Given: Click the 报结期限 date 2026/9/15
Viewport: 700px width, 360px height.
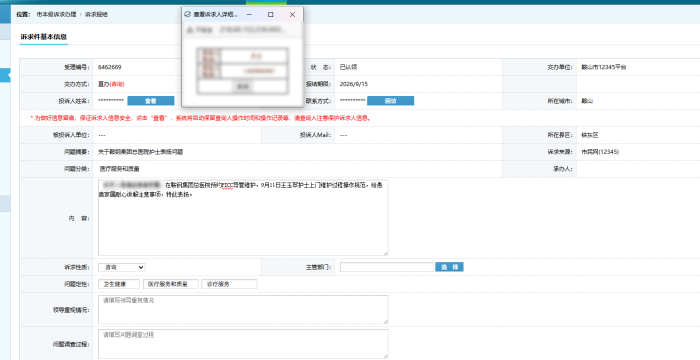Looking at the screenshot, I should pyautogui.click(x=354, y=84).
